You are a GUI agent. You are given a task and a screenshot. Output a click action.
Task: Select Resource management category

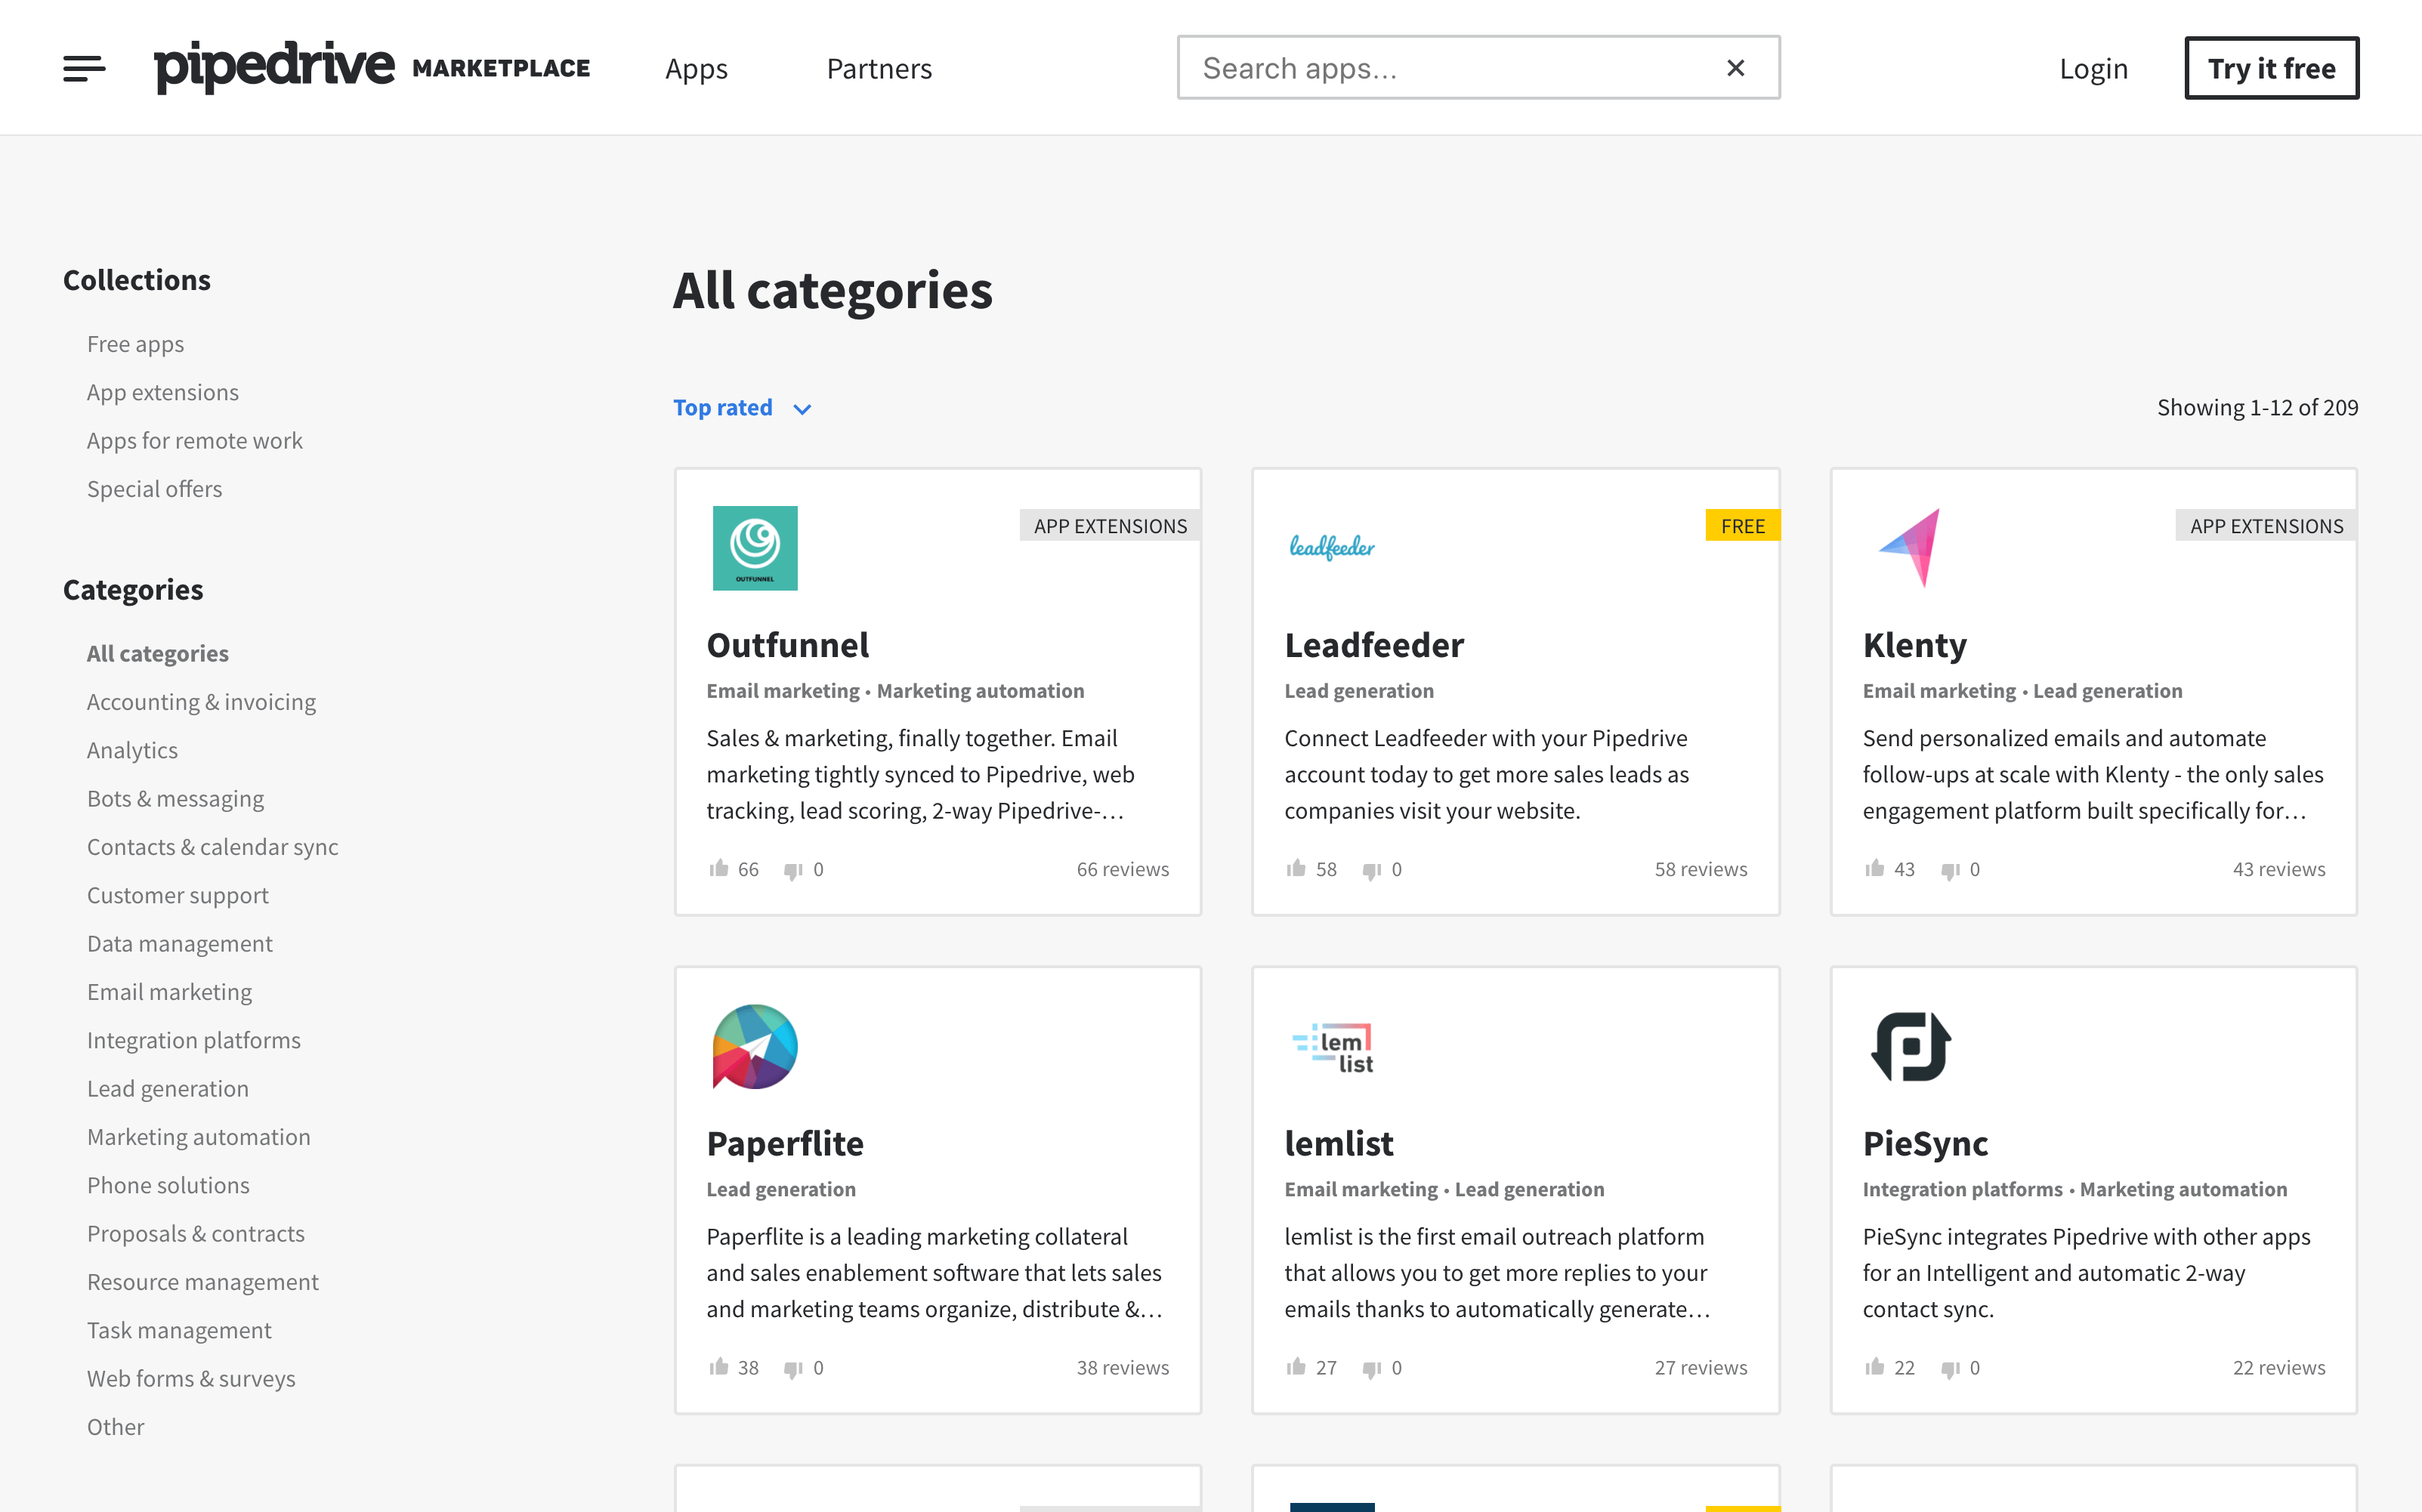[x=202, y=1282]
